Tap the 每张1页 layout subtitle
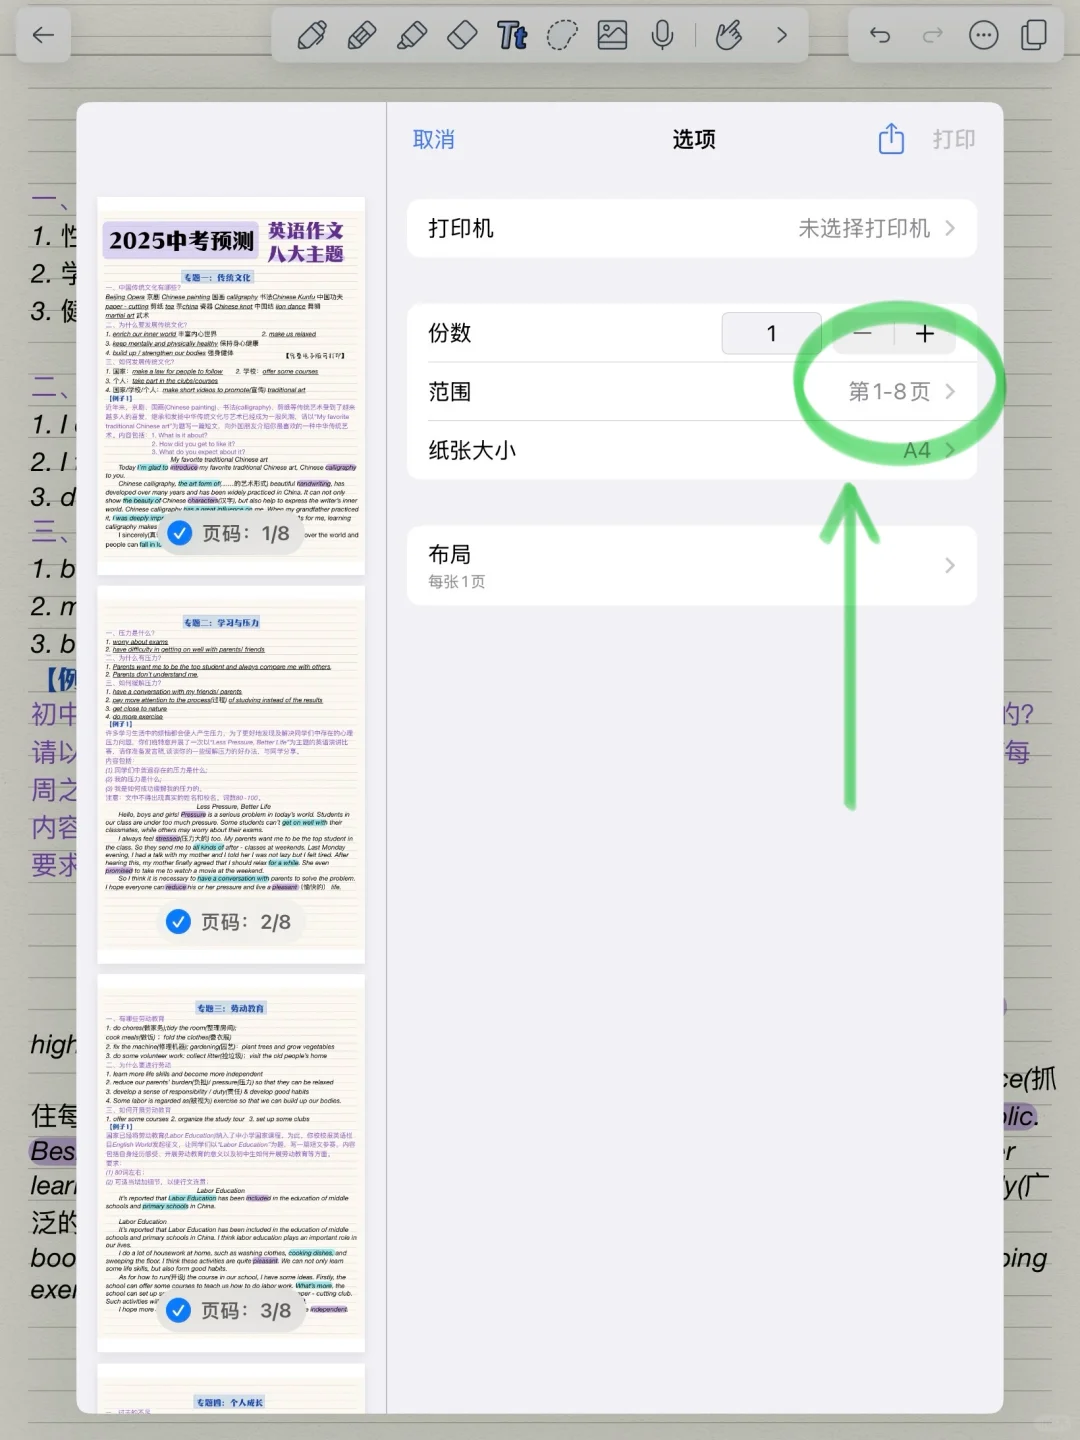The image size is (1080, 1440). pos(457,582)
